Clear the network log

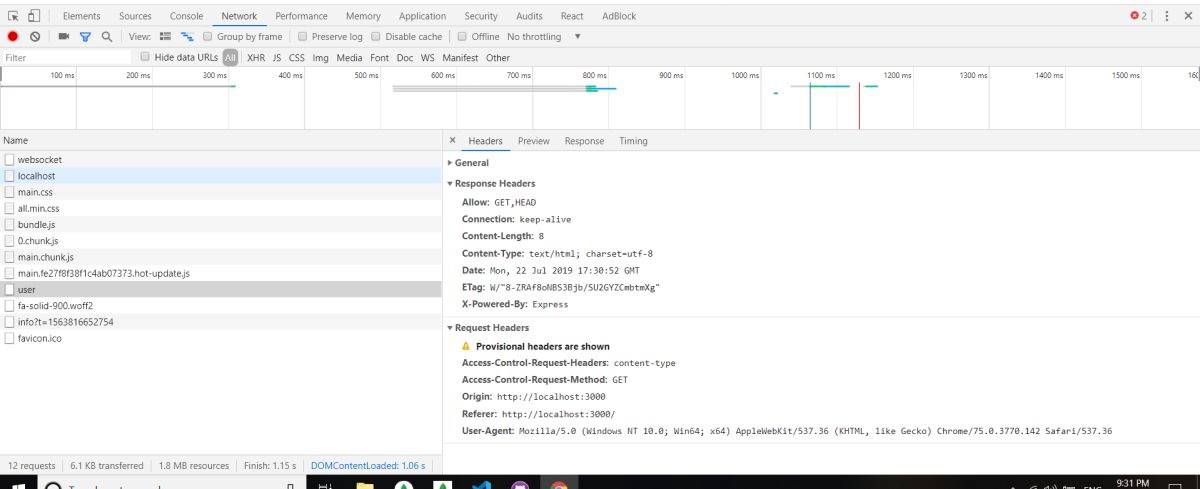coord(35,37)
